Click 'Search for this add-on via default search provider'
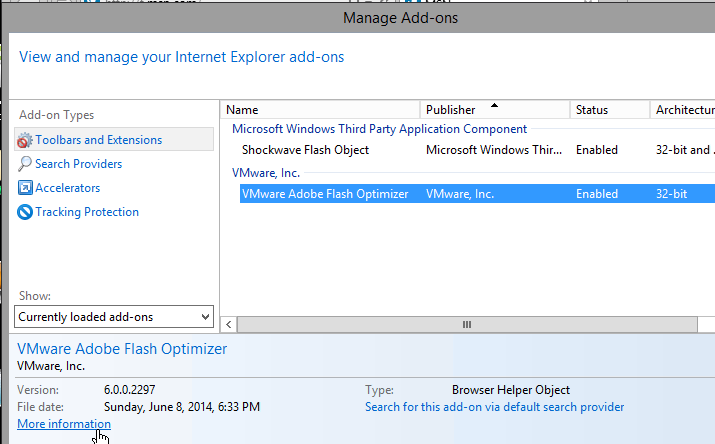This screenshot has width=715, height=444. click(494, 407)
